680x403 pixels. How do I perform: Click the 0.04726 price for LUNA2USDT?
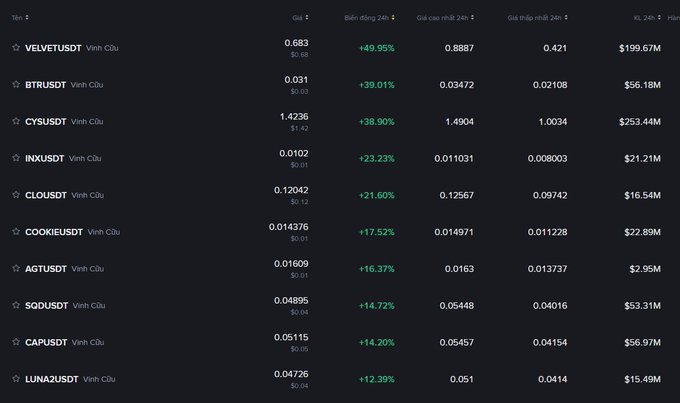click(x=291, y=374)
